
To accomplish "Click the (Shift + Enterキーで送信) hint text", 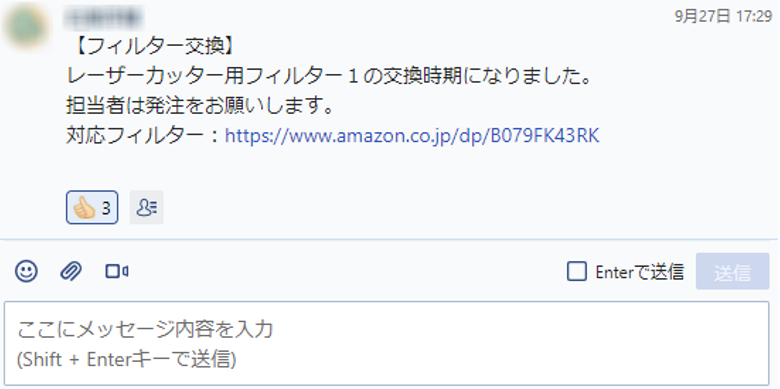I will (126, 360).
